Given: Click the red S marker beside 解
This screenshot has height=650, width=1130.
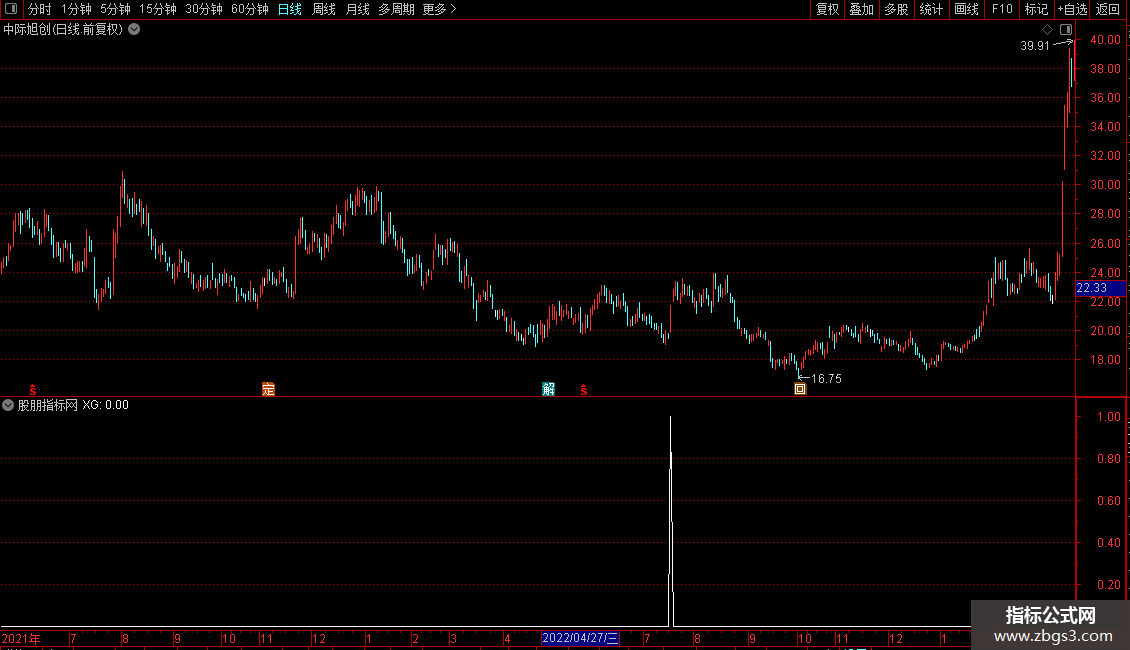Looking at the screenshot, I should (584, 390).
